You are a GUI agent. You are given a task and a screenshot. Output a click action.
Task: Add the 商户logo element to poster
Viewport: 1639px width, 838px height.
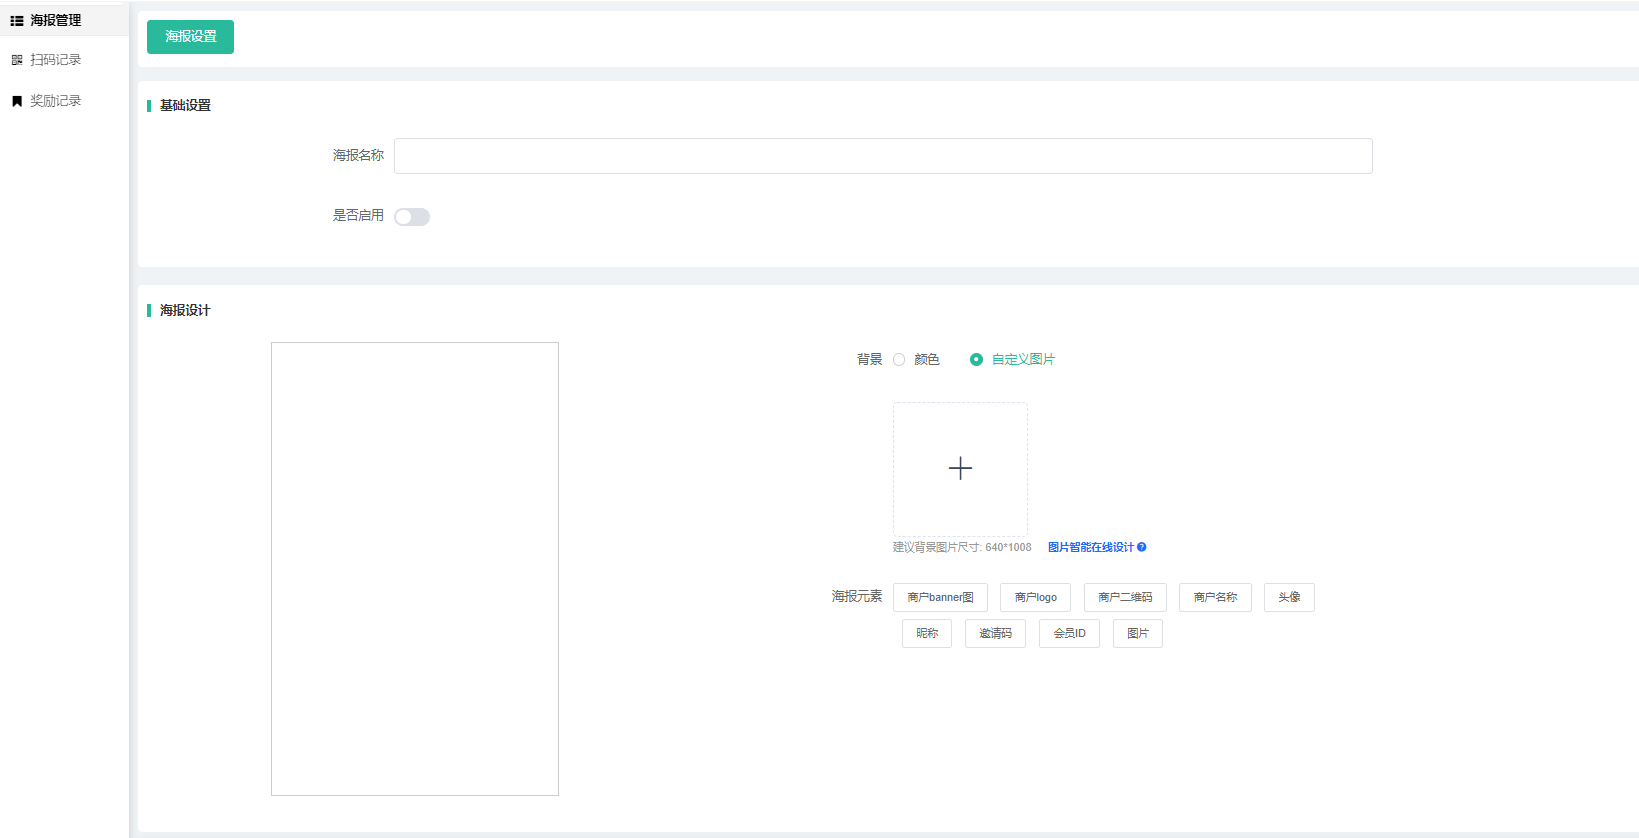click(x=1035, y=598)
